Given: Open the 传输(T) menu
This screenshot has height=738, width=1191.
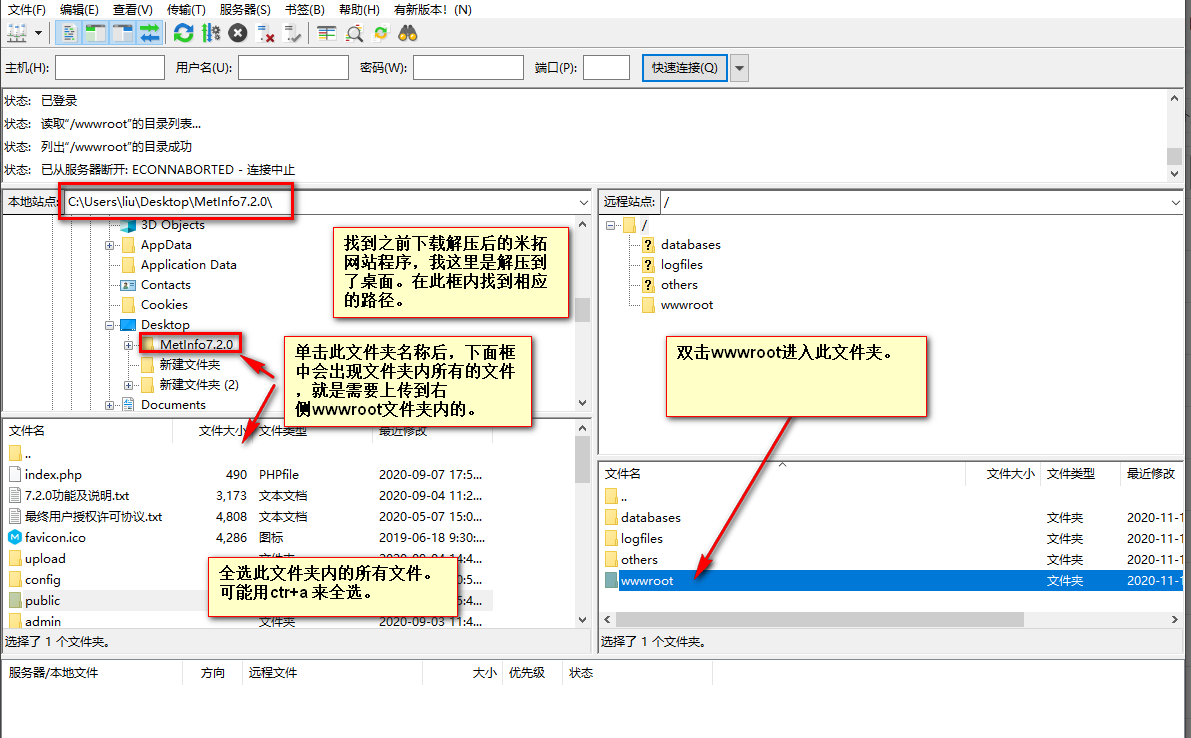Looking at the screenshot, I should [x=186, y=9].
